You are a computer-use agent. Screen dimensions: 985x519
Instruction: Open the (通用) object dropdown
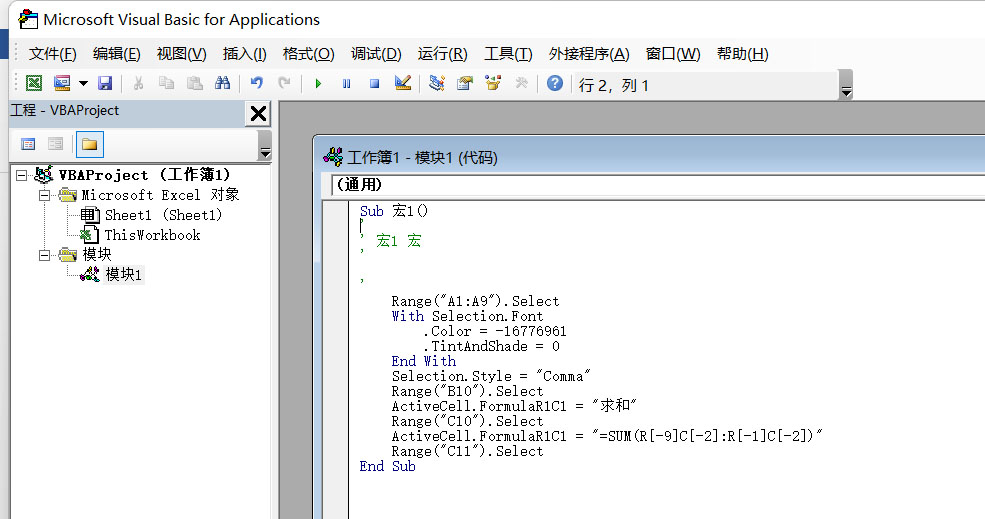point(658,185)
